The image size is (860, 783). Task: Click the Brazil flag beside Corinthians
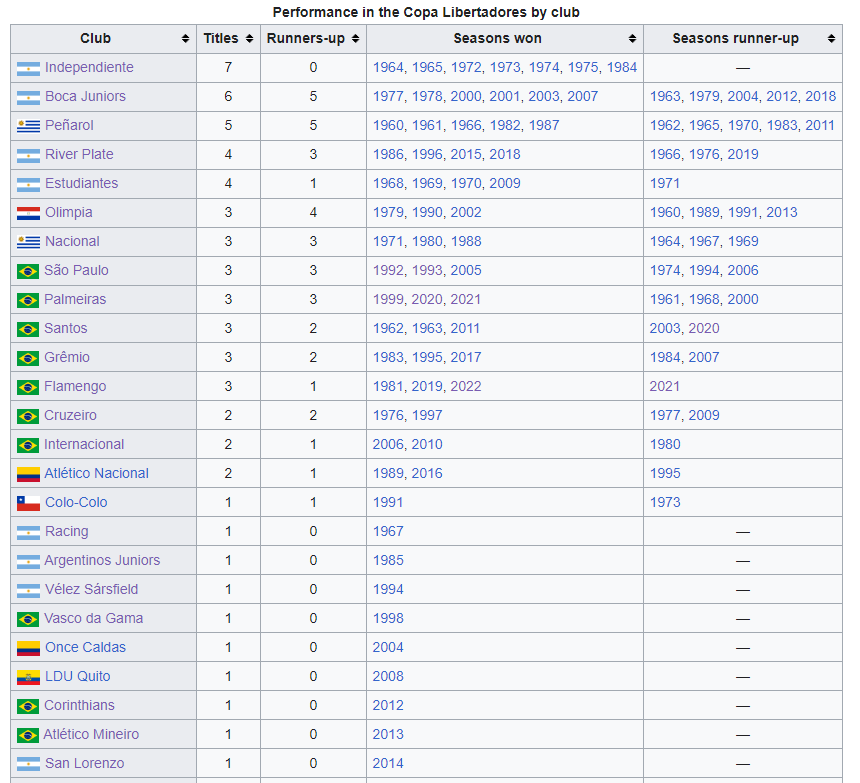click(x=28, y=706)
